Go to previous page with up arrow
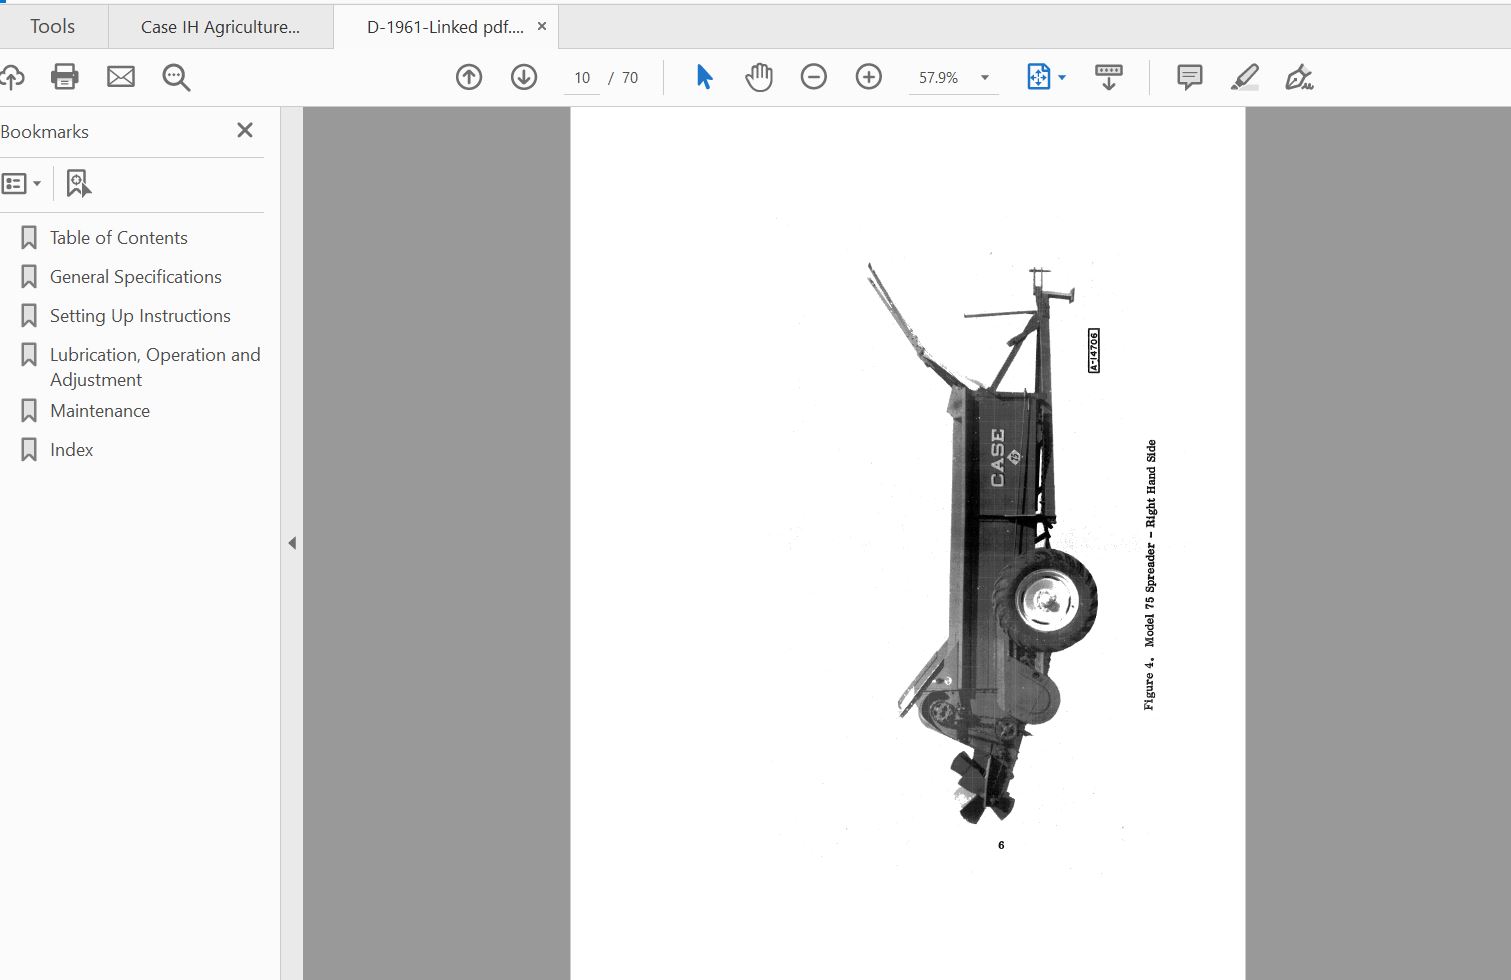1511x980 pixels. (x=469, y=77)
